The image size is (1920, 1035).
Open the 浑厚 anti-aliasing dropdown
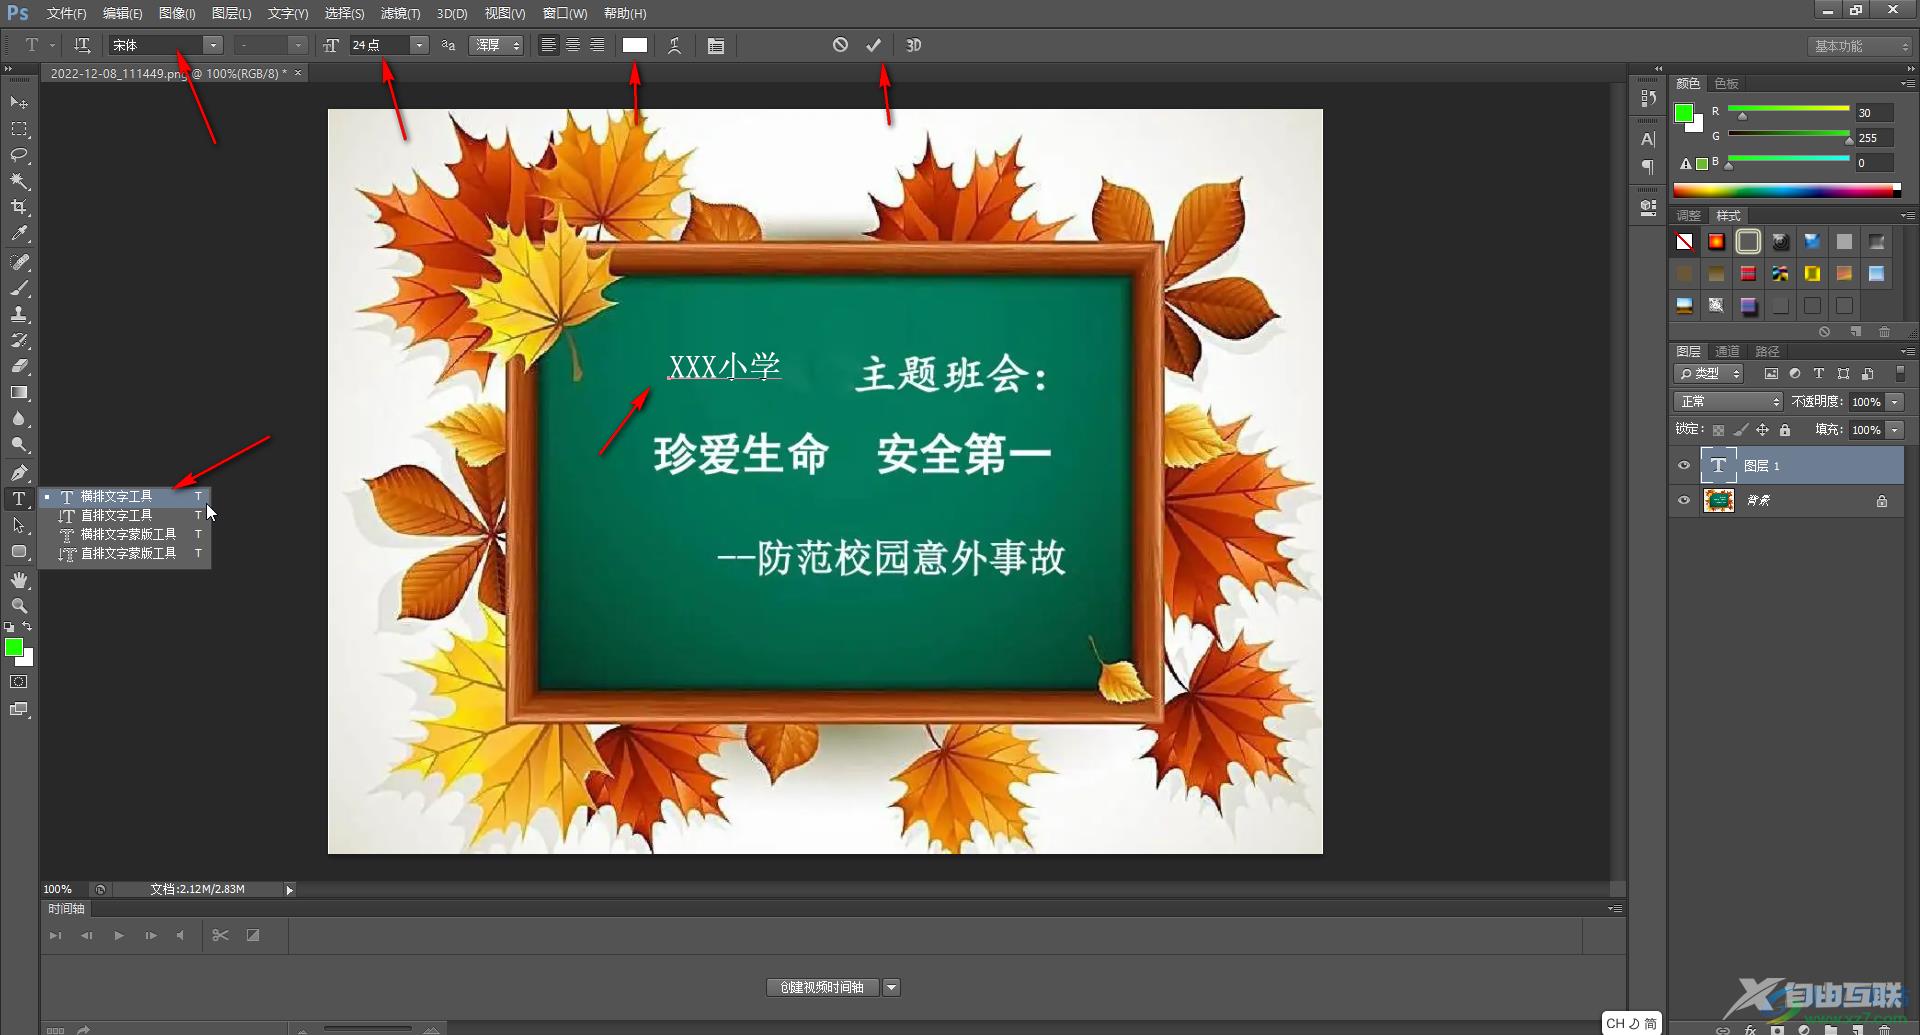coord(497,45)
